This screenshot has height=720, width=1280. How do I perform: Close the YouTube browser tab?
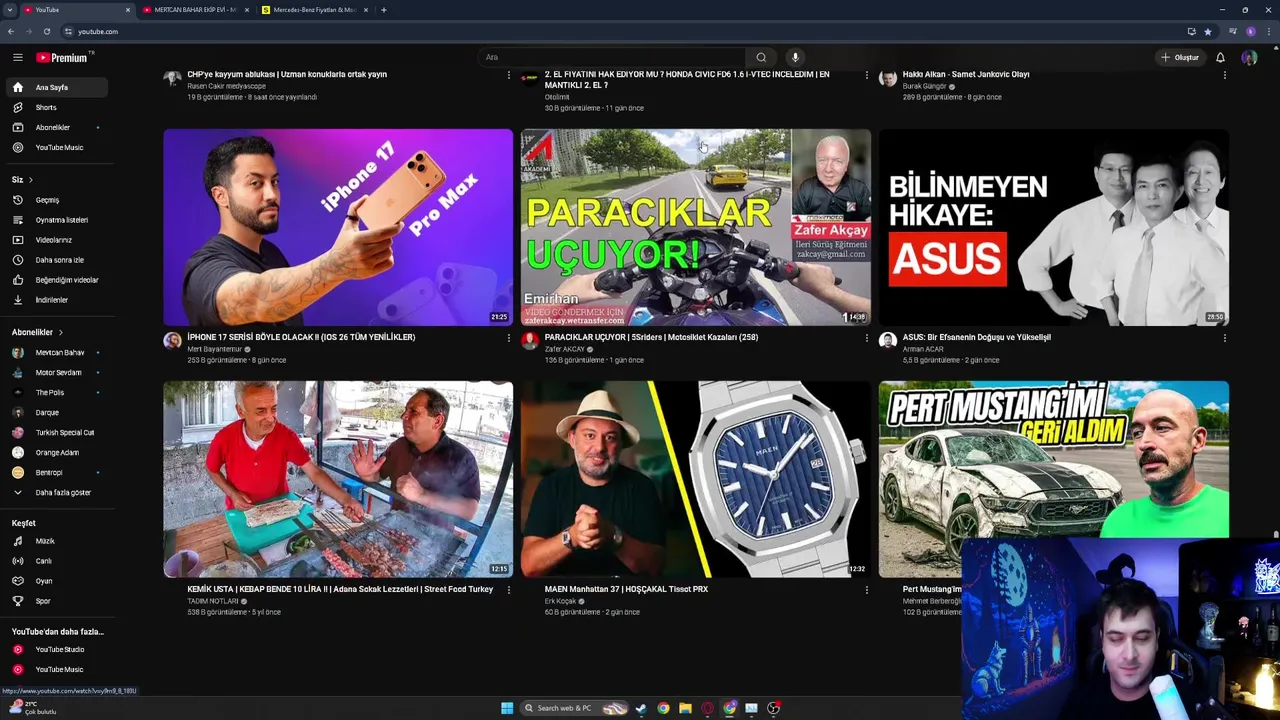[128, 10]
